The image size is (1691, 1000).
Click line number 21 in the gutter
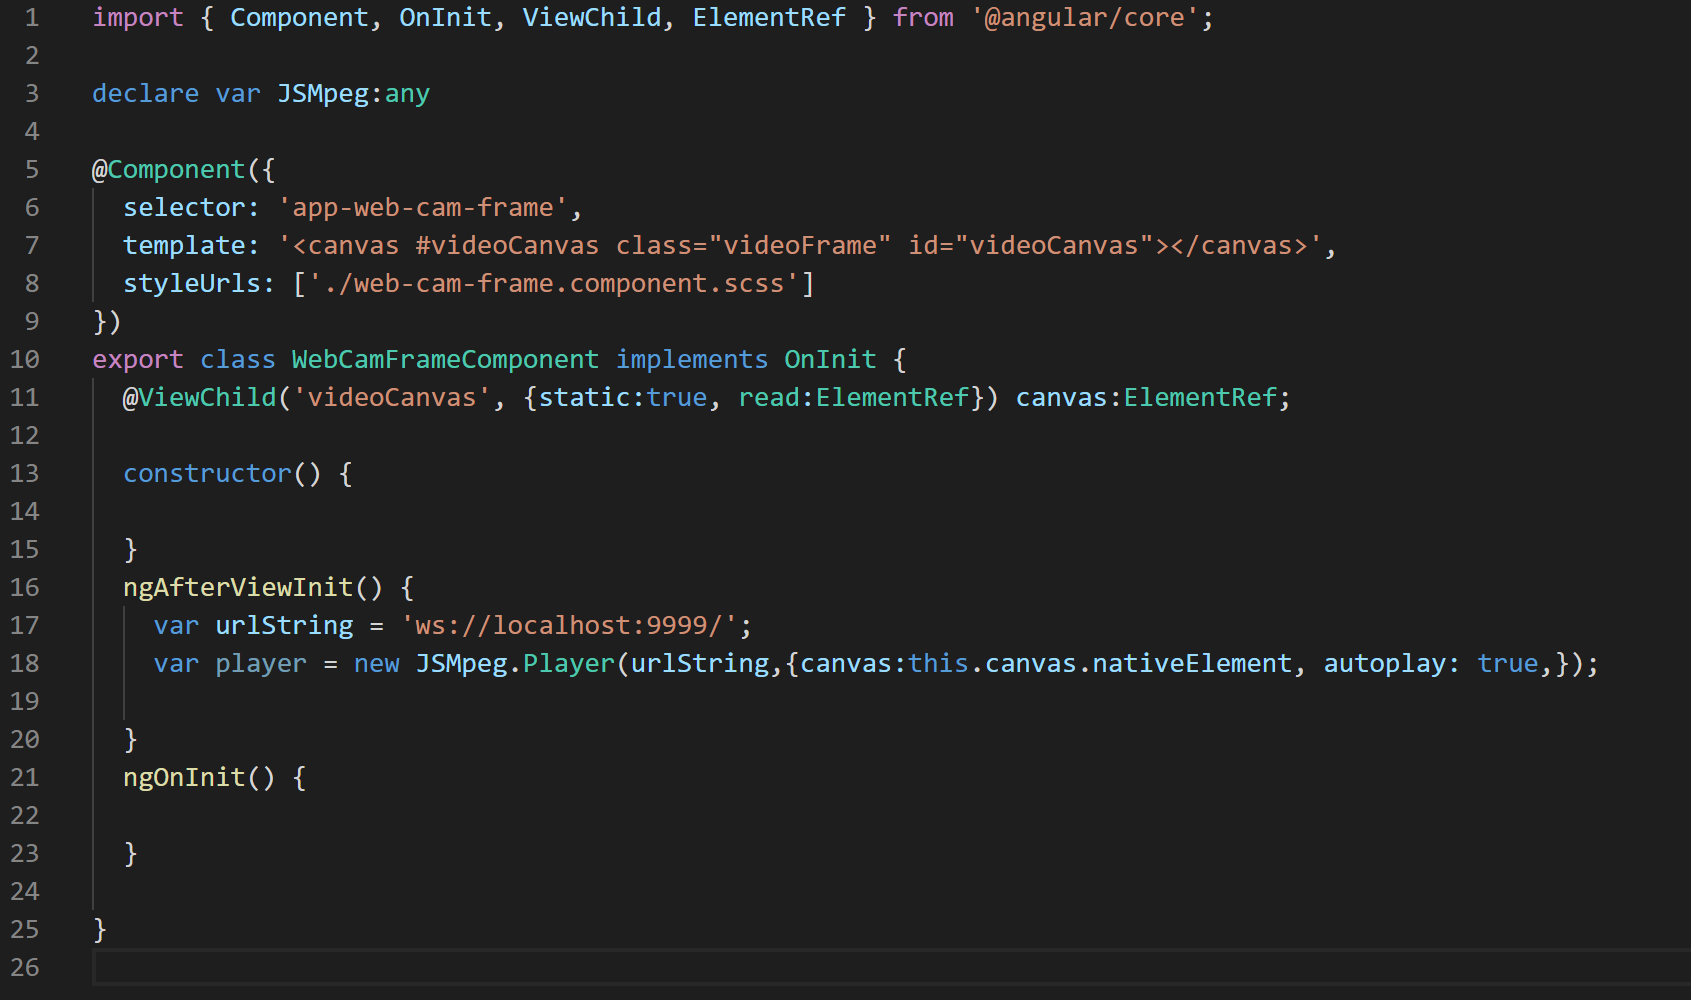pos(25,778)
